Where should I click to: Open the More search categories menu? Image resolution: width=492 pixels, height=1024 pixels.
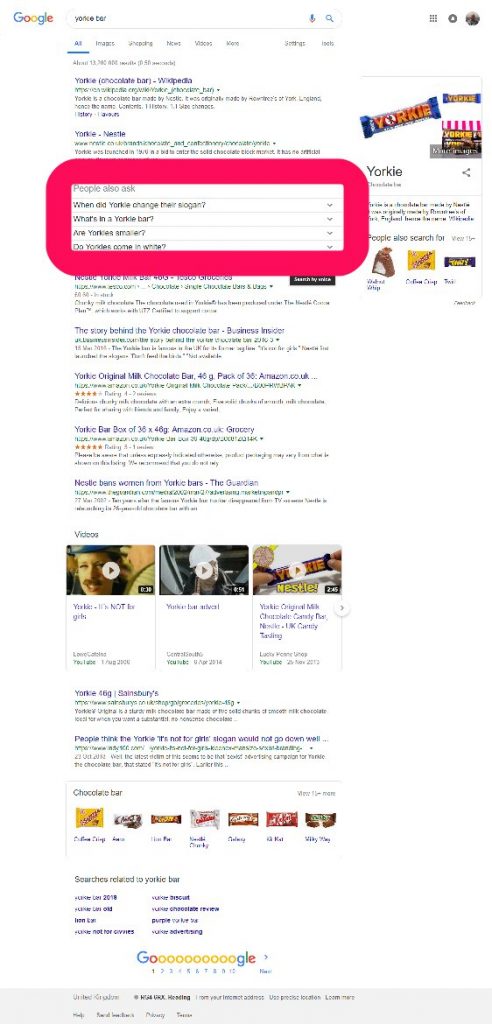pyautogui.click(x=233, y=44)
